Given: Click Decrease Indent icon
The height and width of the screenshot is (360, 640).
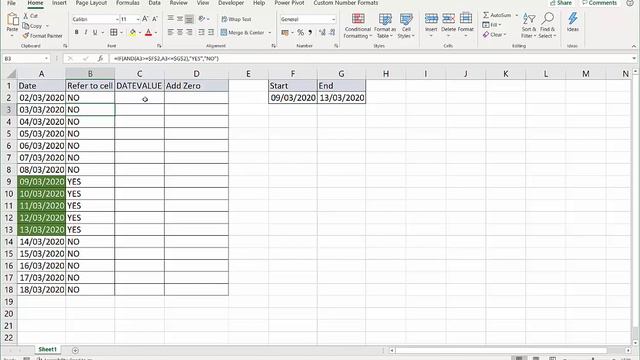Looking at the screenshot, I should point(201,32).
